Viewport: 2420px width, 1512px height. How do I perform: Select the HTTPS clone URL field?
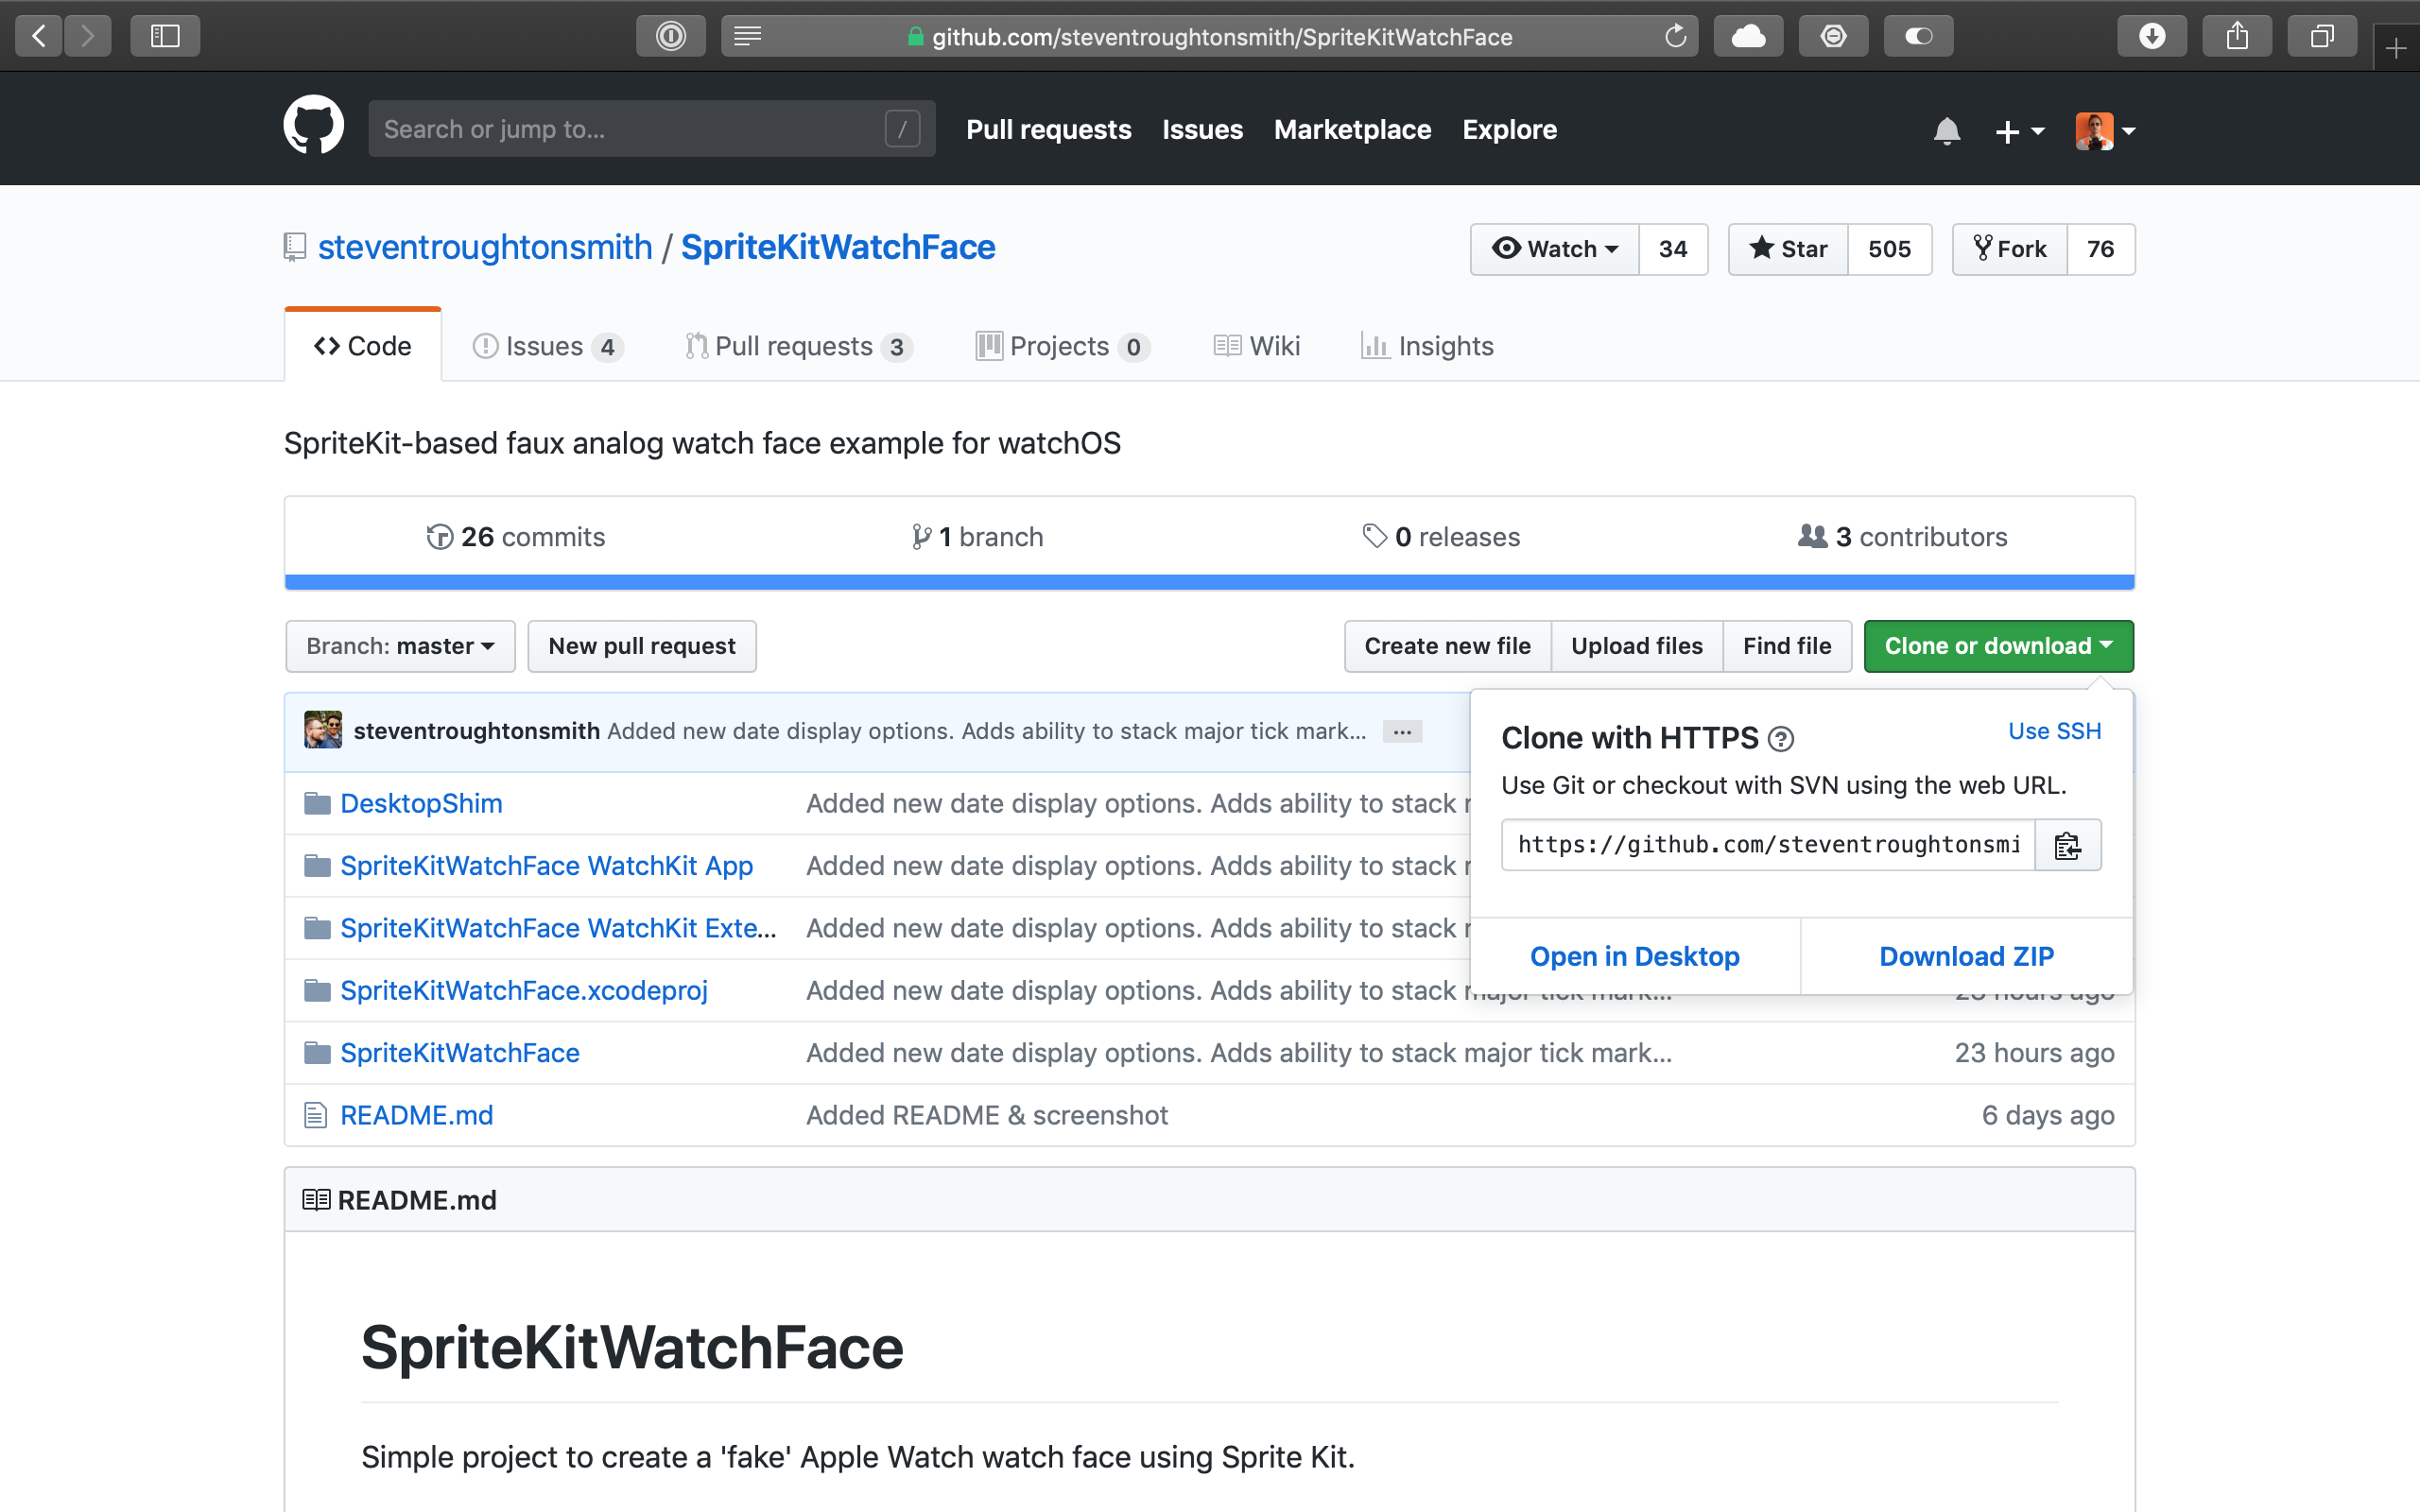click(x=1768, y=846)
